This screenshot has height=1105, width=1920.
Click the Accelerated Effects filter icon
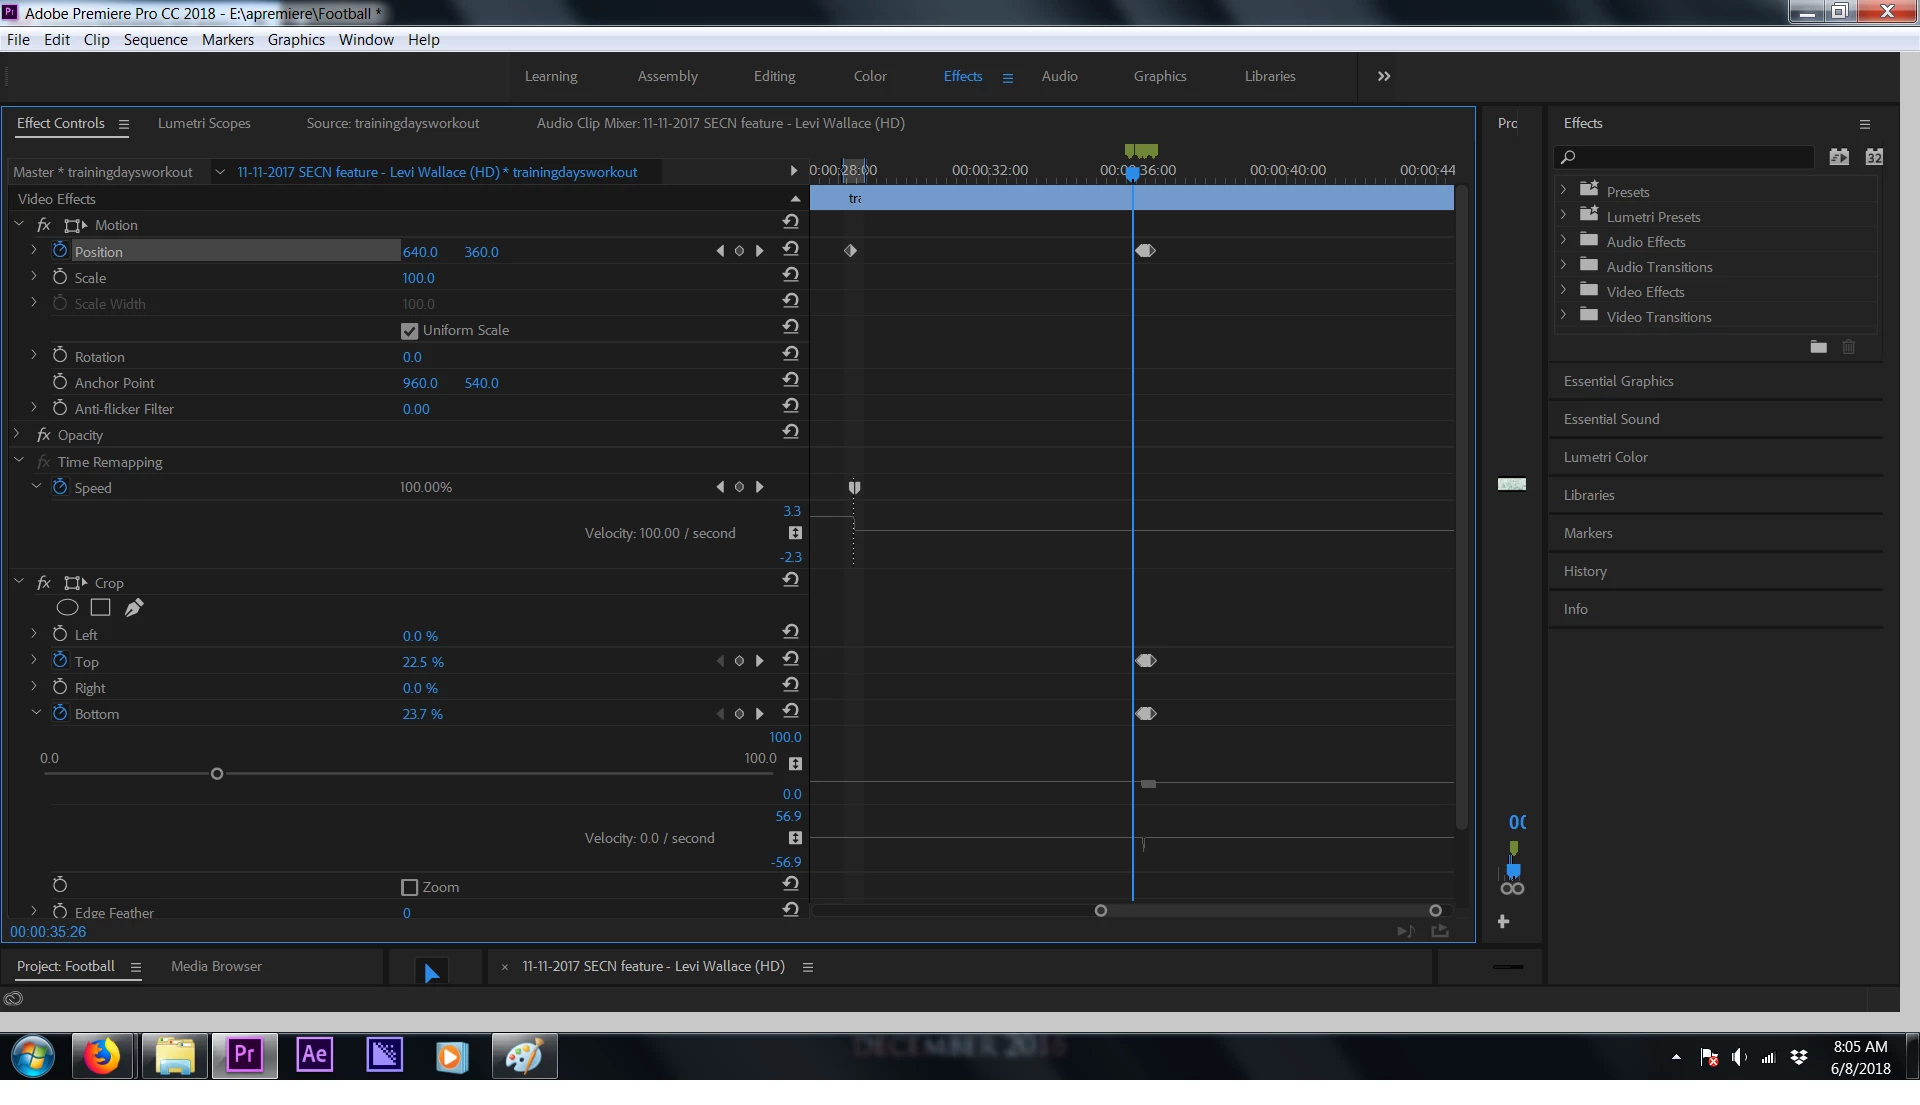1838,157
